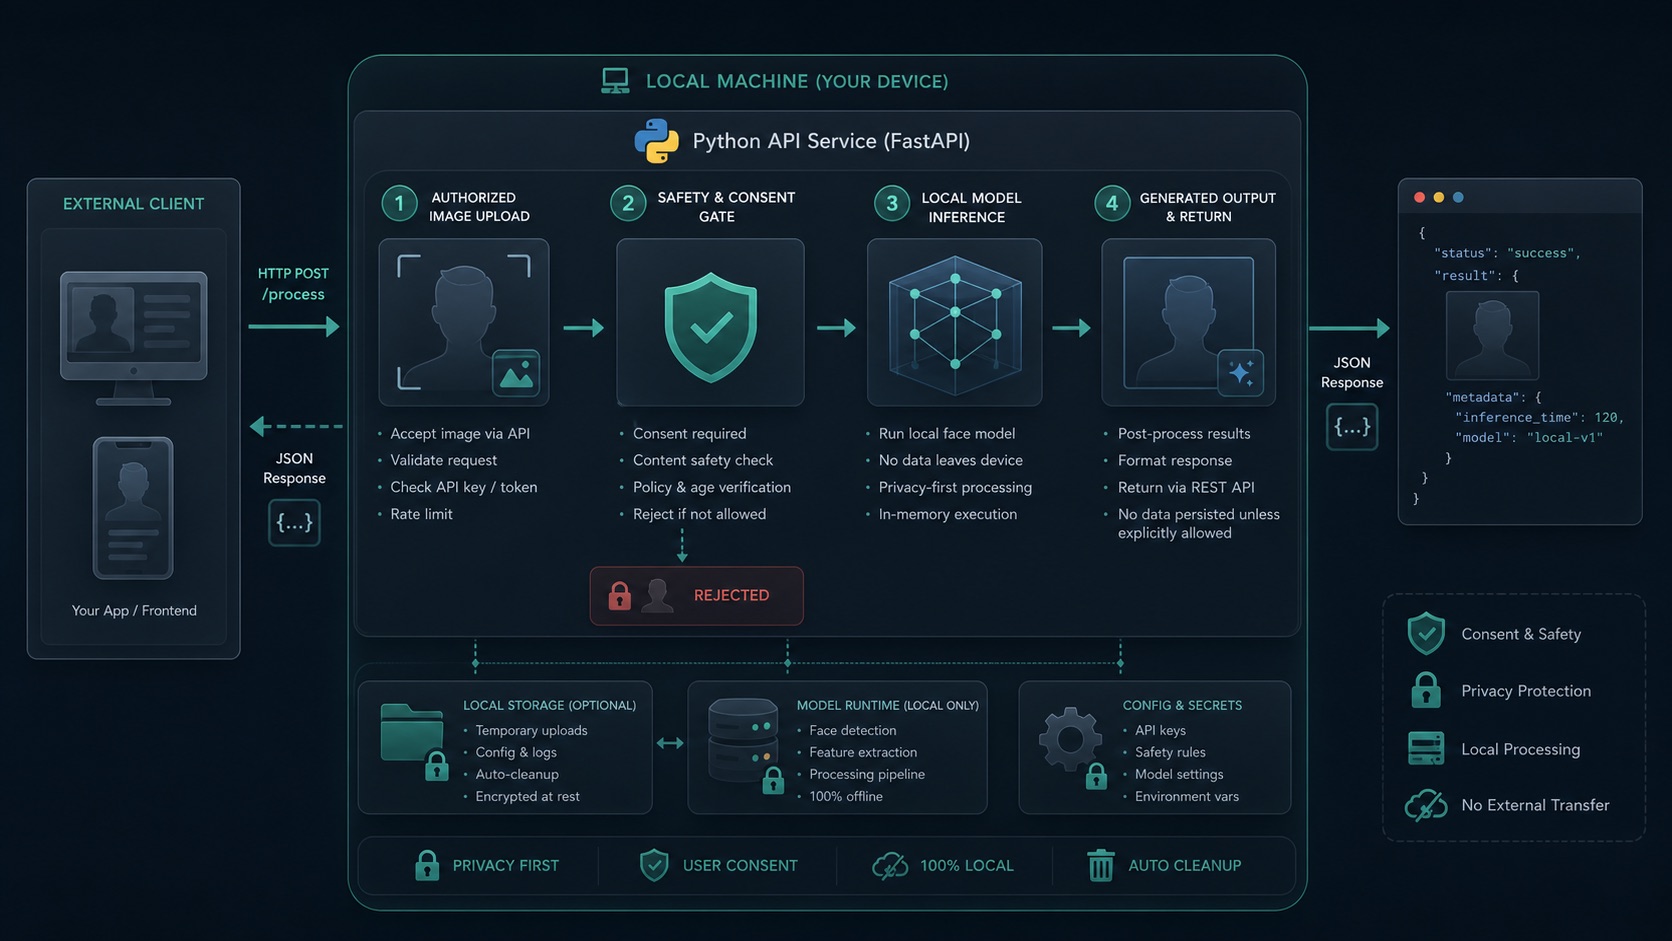
Task: Click "Safety rules" in Config & Secrets
Action: pyautogui.click(x=1170, y=753)
